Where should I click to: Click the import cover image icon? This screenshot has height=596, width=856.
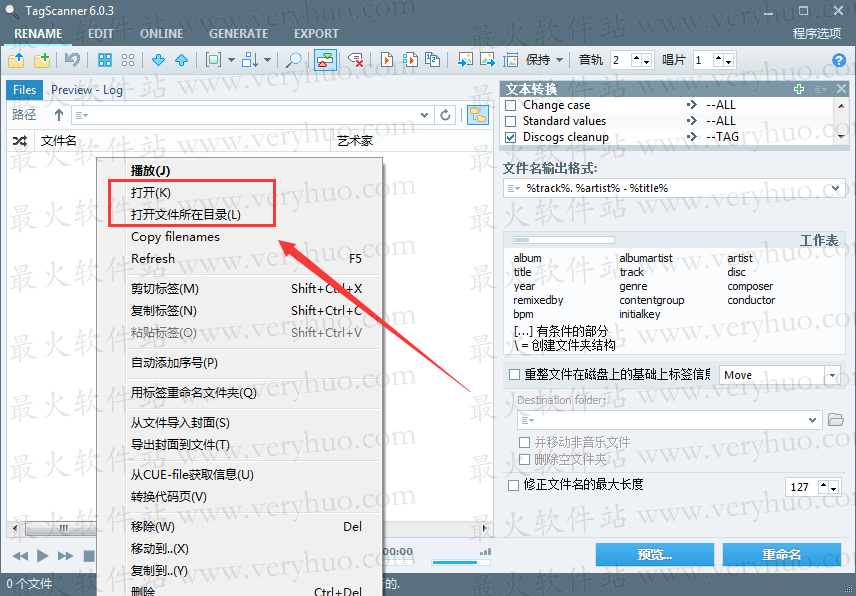click(x=465, y=60)
